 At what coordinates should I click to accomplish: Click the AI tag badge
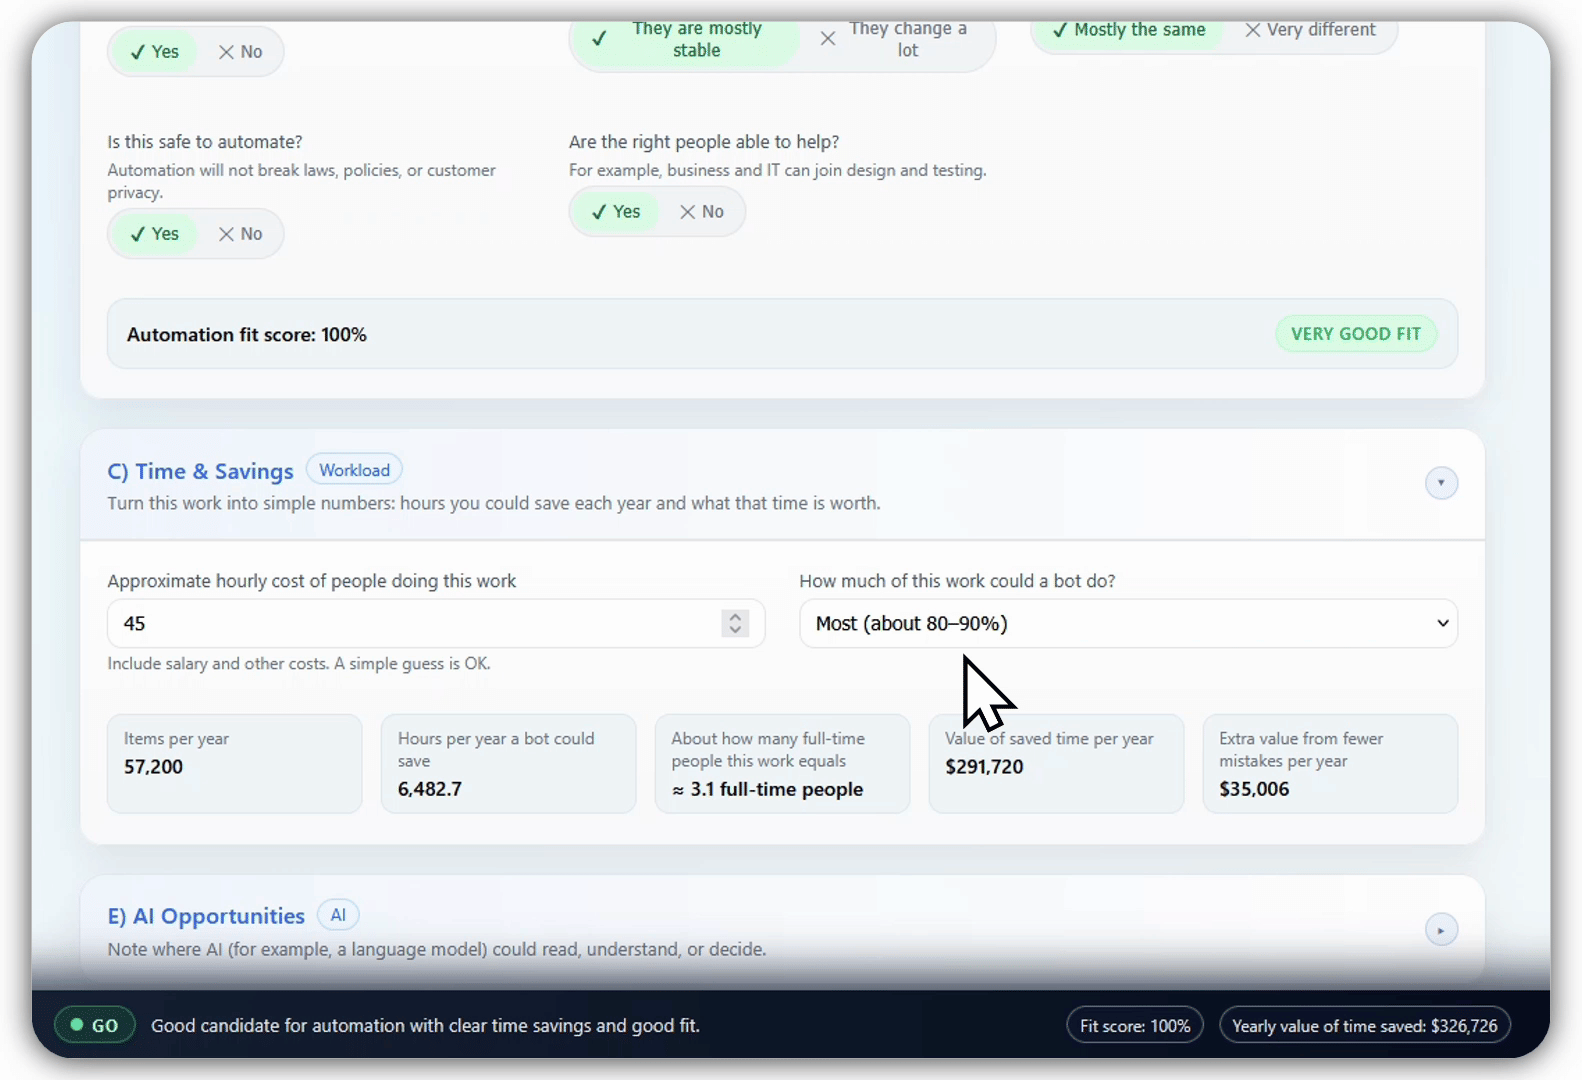point(338,915)
